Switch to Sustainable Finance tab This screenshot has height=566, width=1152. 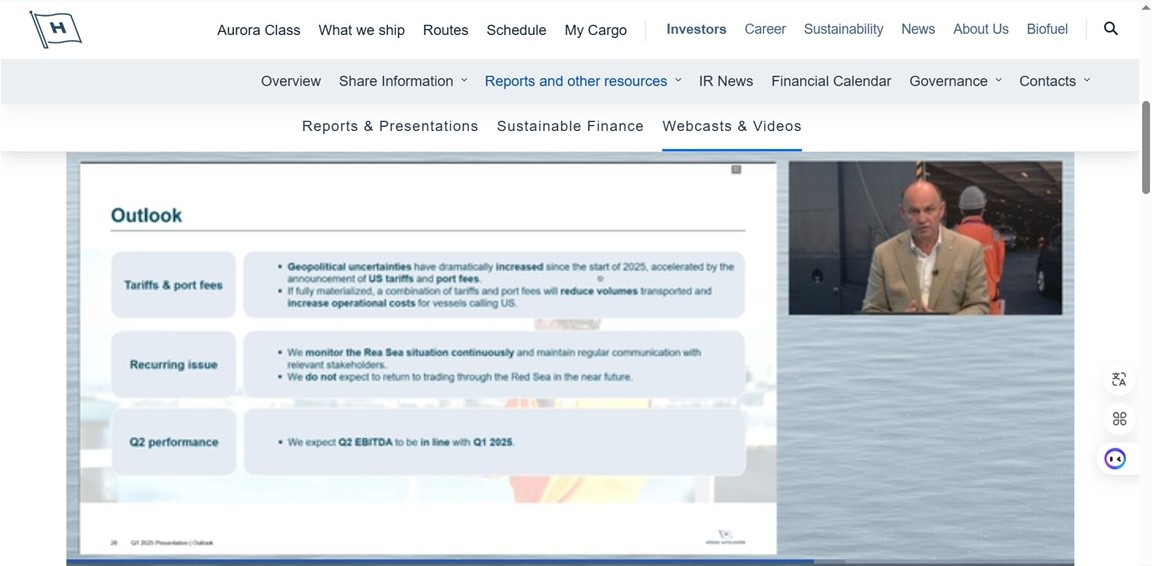[x=570, y=126]
